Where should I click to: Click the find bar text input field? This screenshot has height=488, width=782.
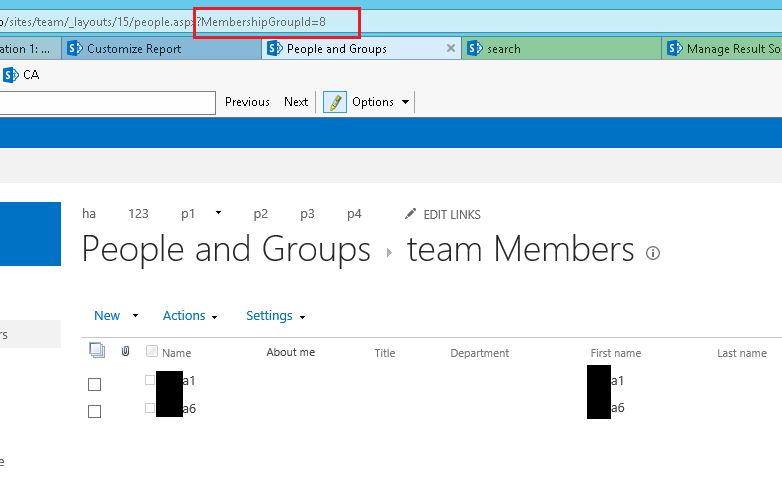[x=107, y=103]
